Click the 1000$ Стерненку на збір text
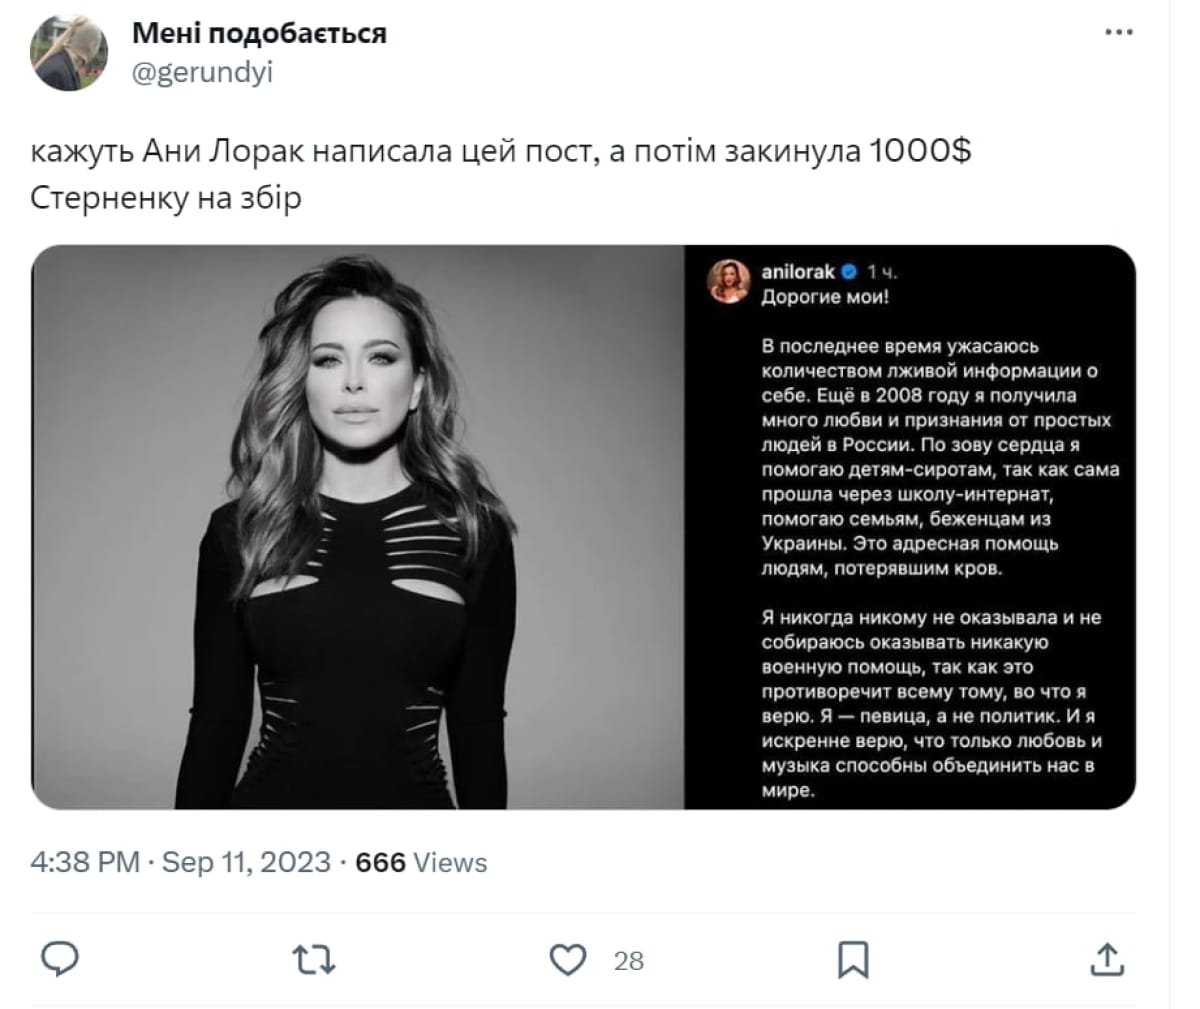Viewport: 1200px width, 1009px height. point(500,174)
